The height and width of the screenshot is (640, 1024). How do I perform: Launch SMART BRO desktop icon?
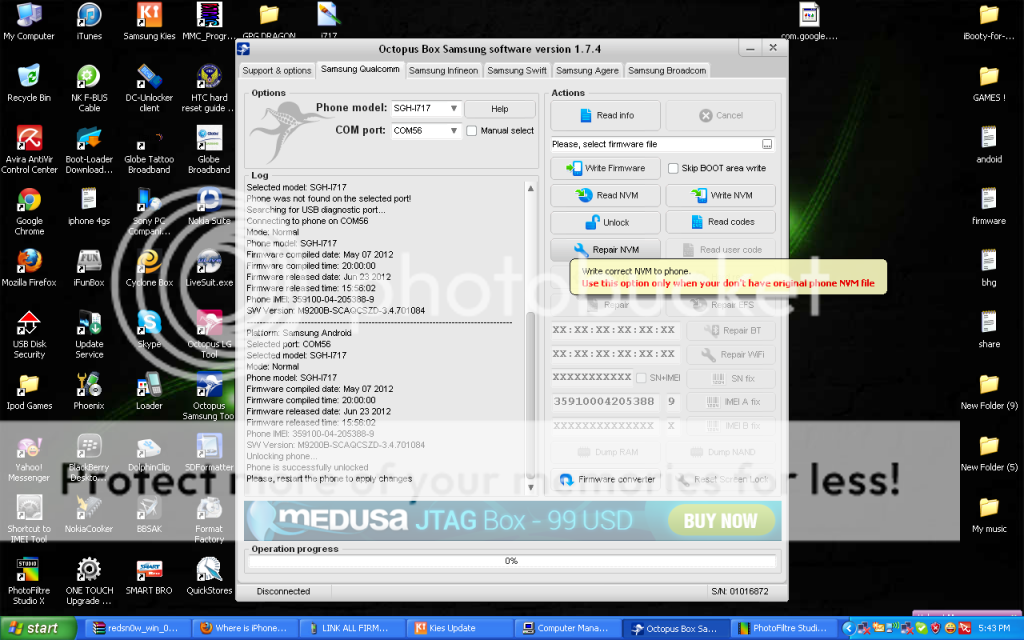click(x=149, y=575)
